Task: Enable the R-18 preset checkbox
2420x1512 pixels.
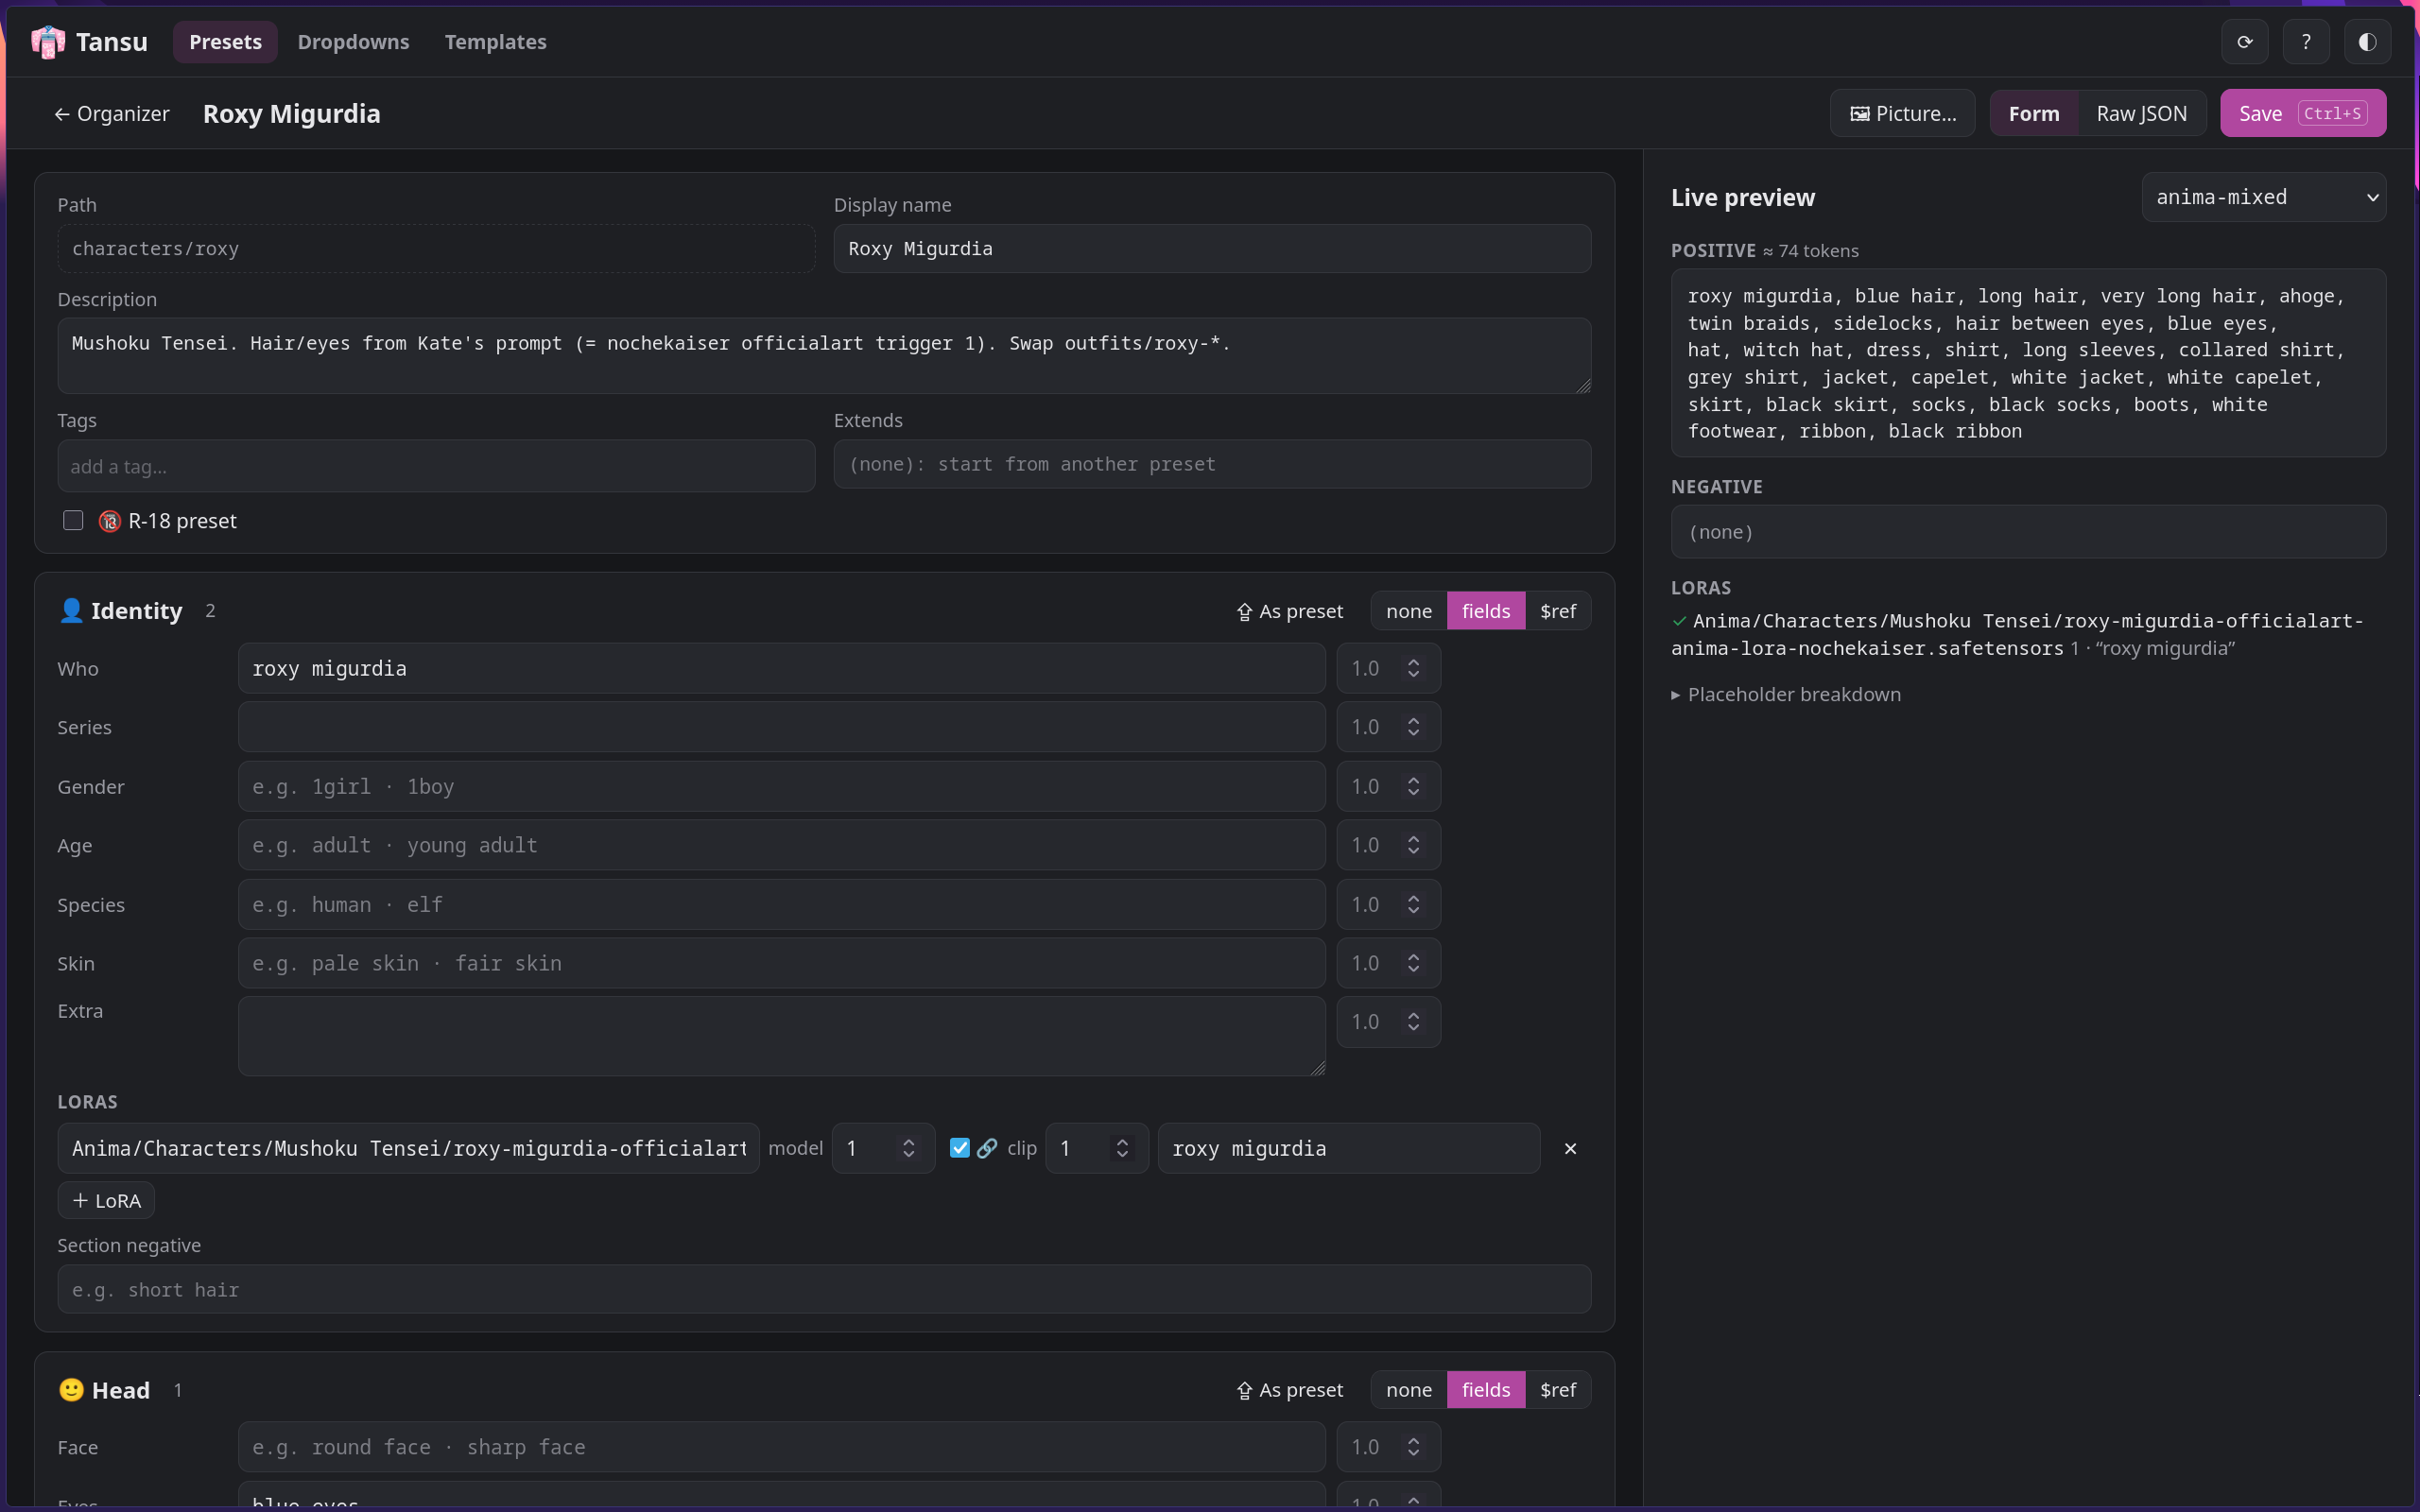Action: point(73,520)
